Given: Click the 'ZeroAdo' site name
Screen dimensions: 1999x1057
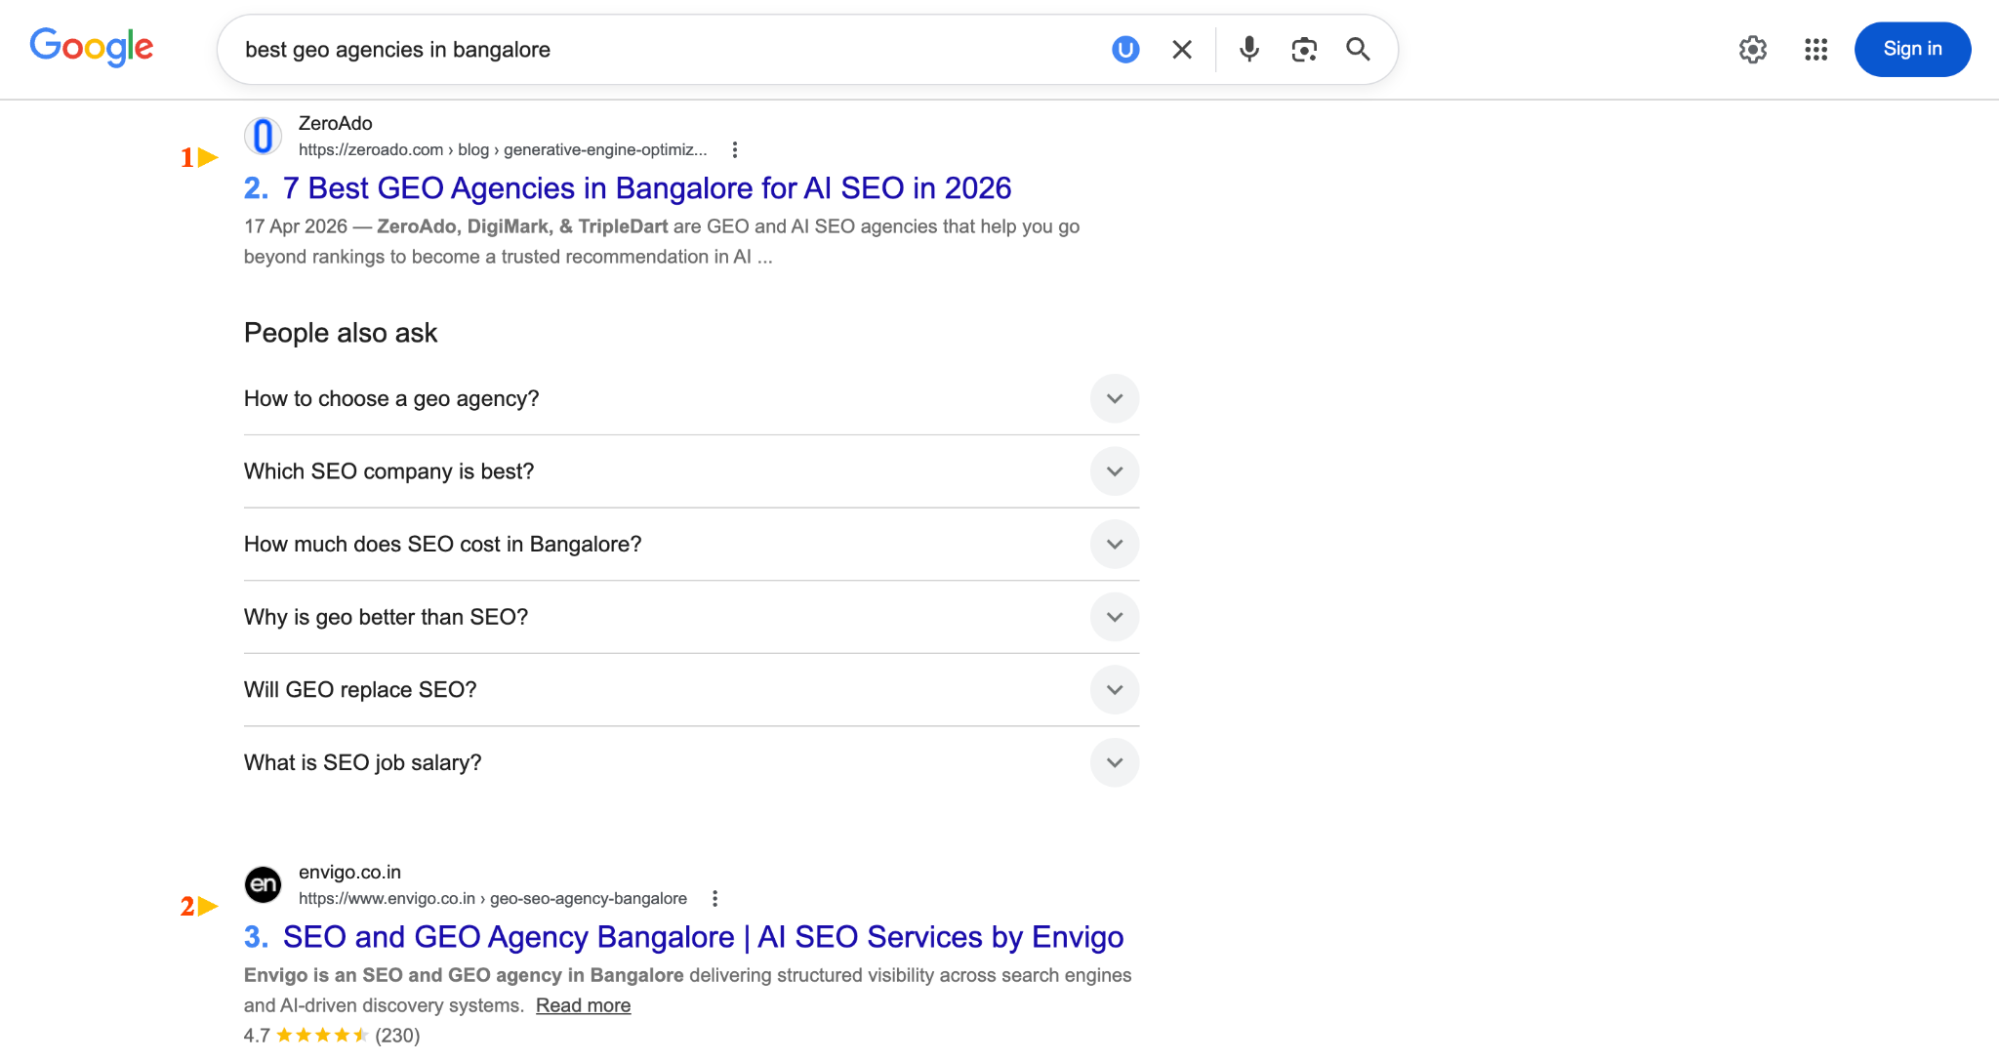Looking at the screenshot, I should [x=335, y=123].
